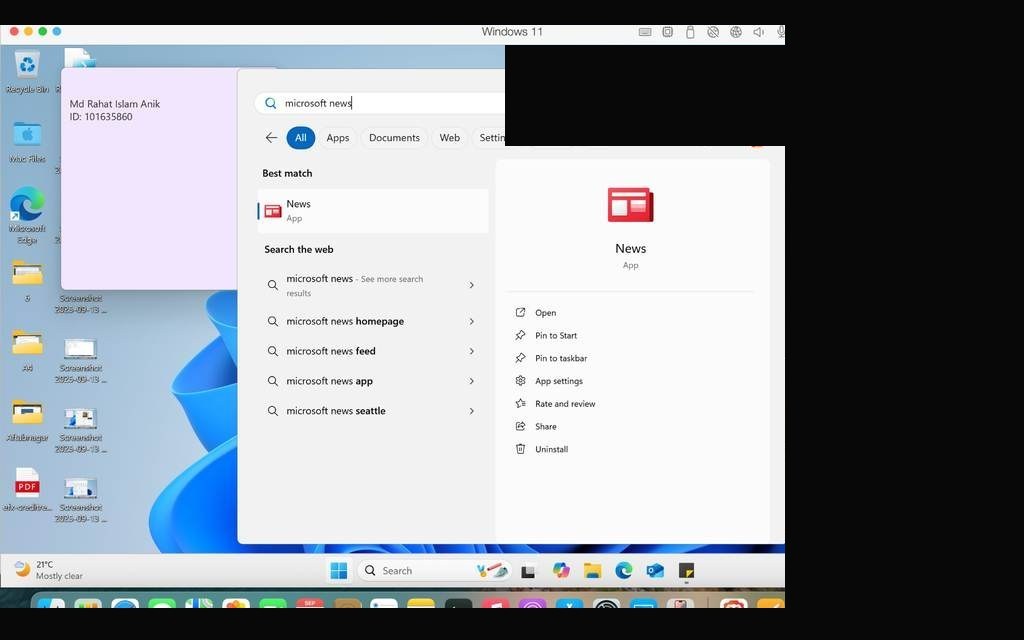Switch to the Apps search filter
The image size is (1024, 640).
(338, 138)
